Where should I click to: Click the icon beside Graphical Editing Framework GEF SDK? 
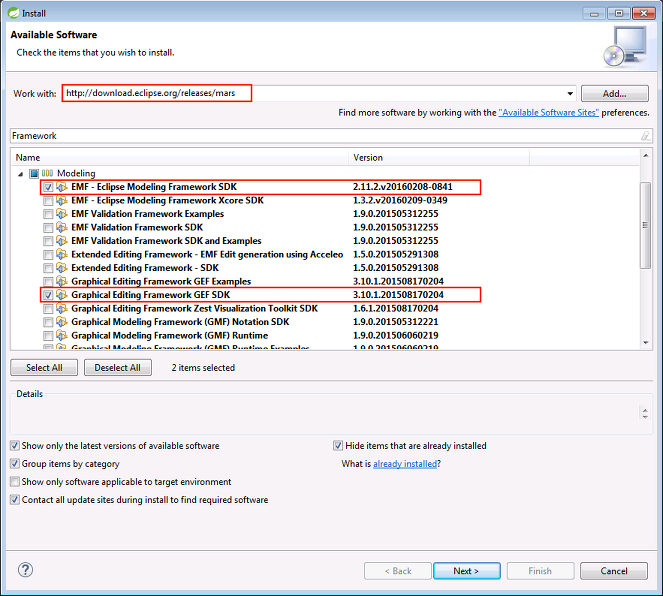tap(62, 295)
